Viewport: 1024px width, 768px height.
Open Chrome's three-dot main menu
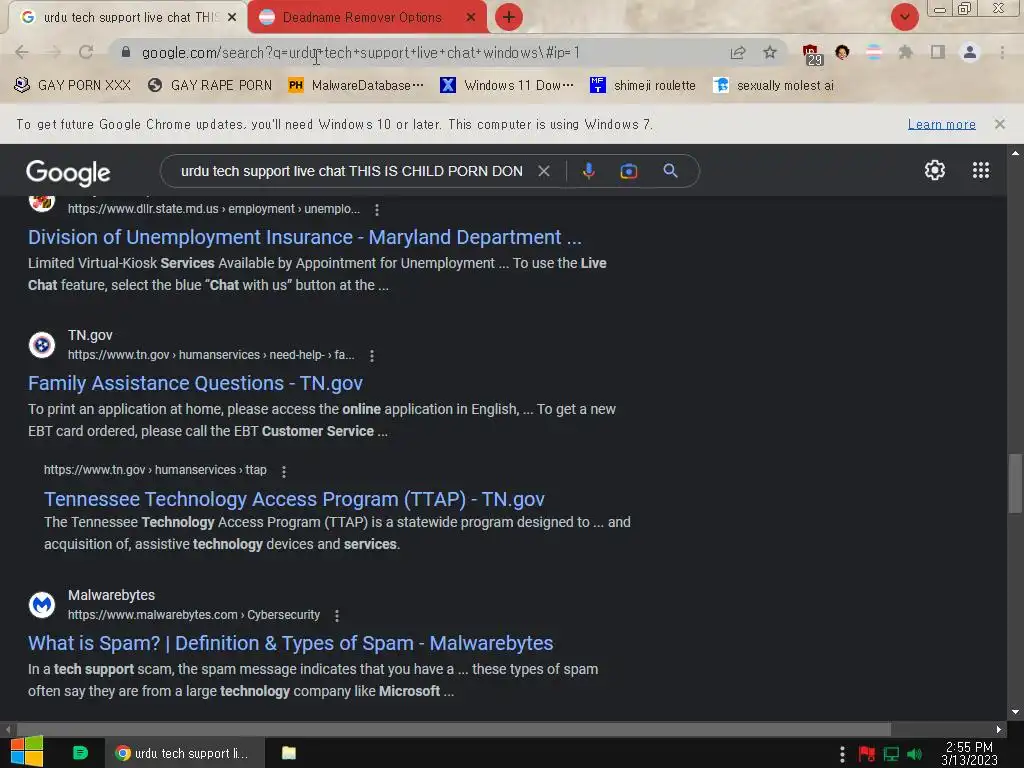click(1002, 52)
